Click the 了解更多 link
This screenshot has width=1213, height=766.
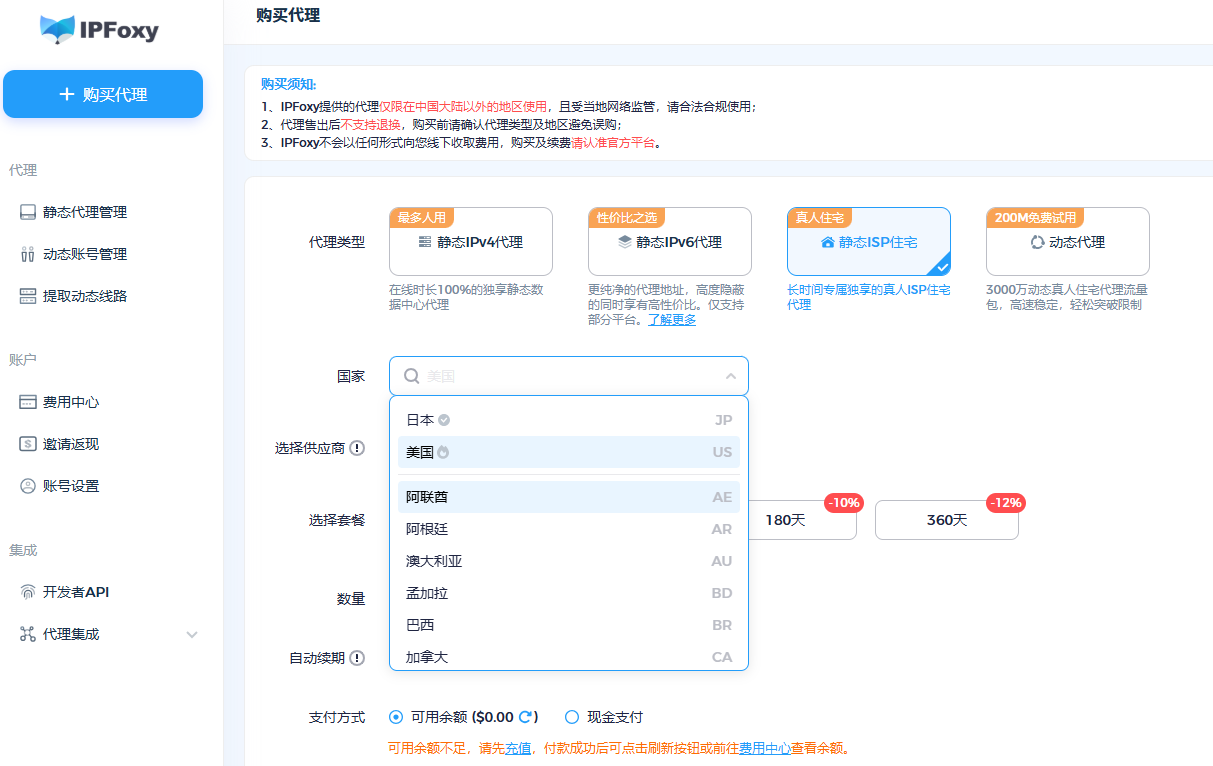(672, 320)
